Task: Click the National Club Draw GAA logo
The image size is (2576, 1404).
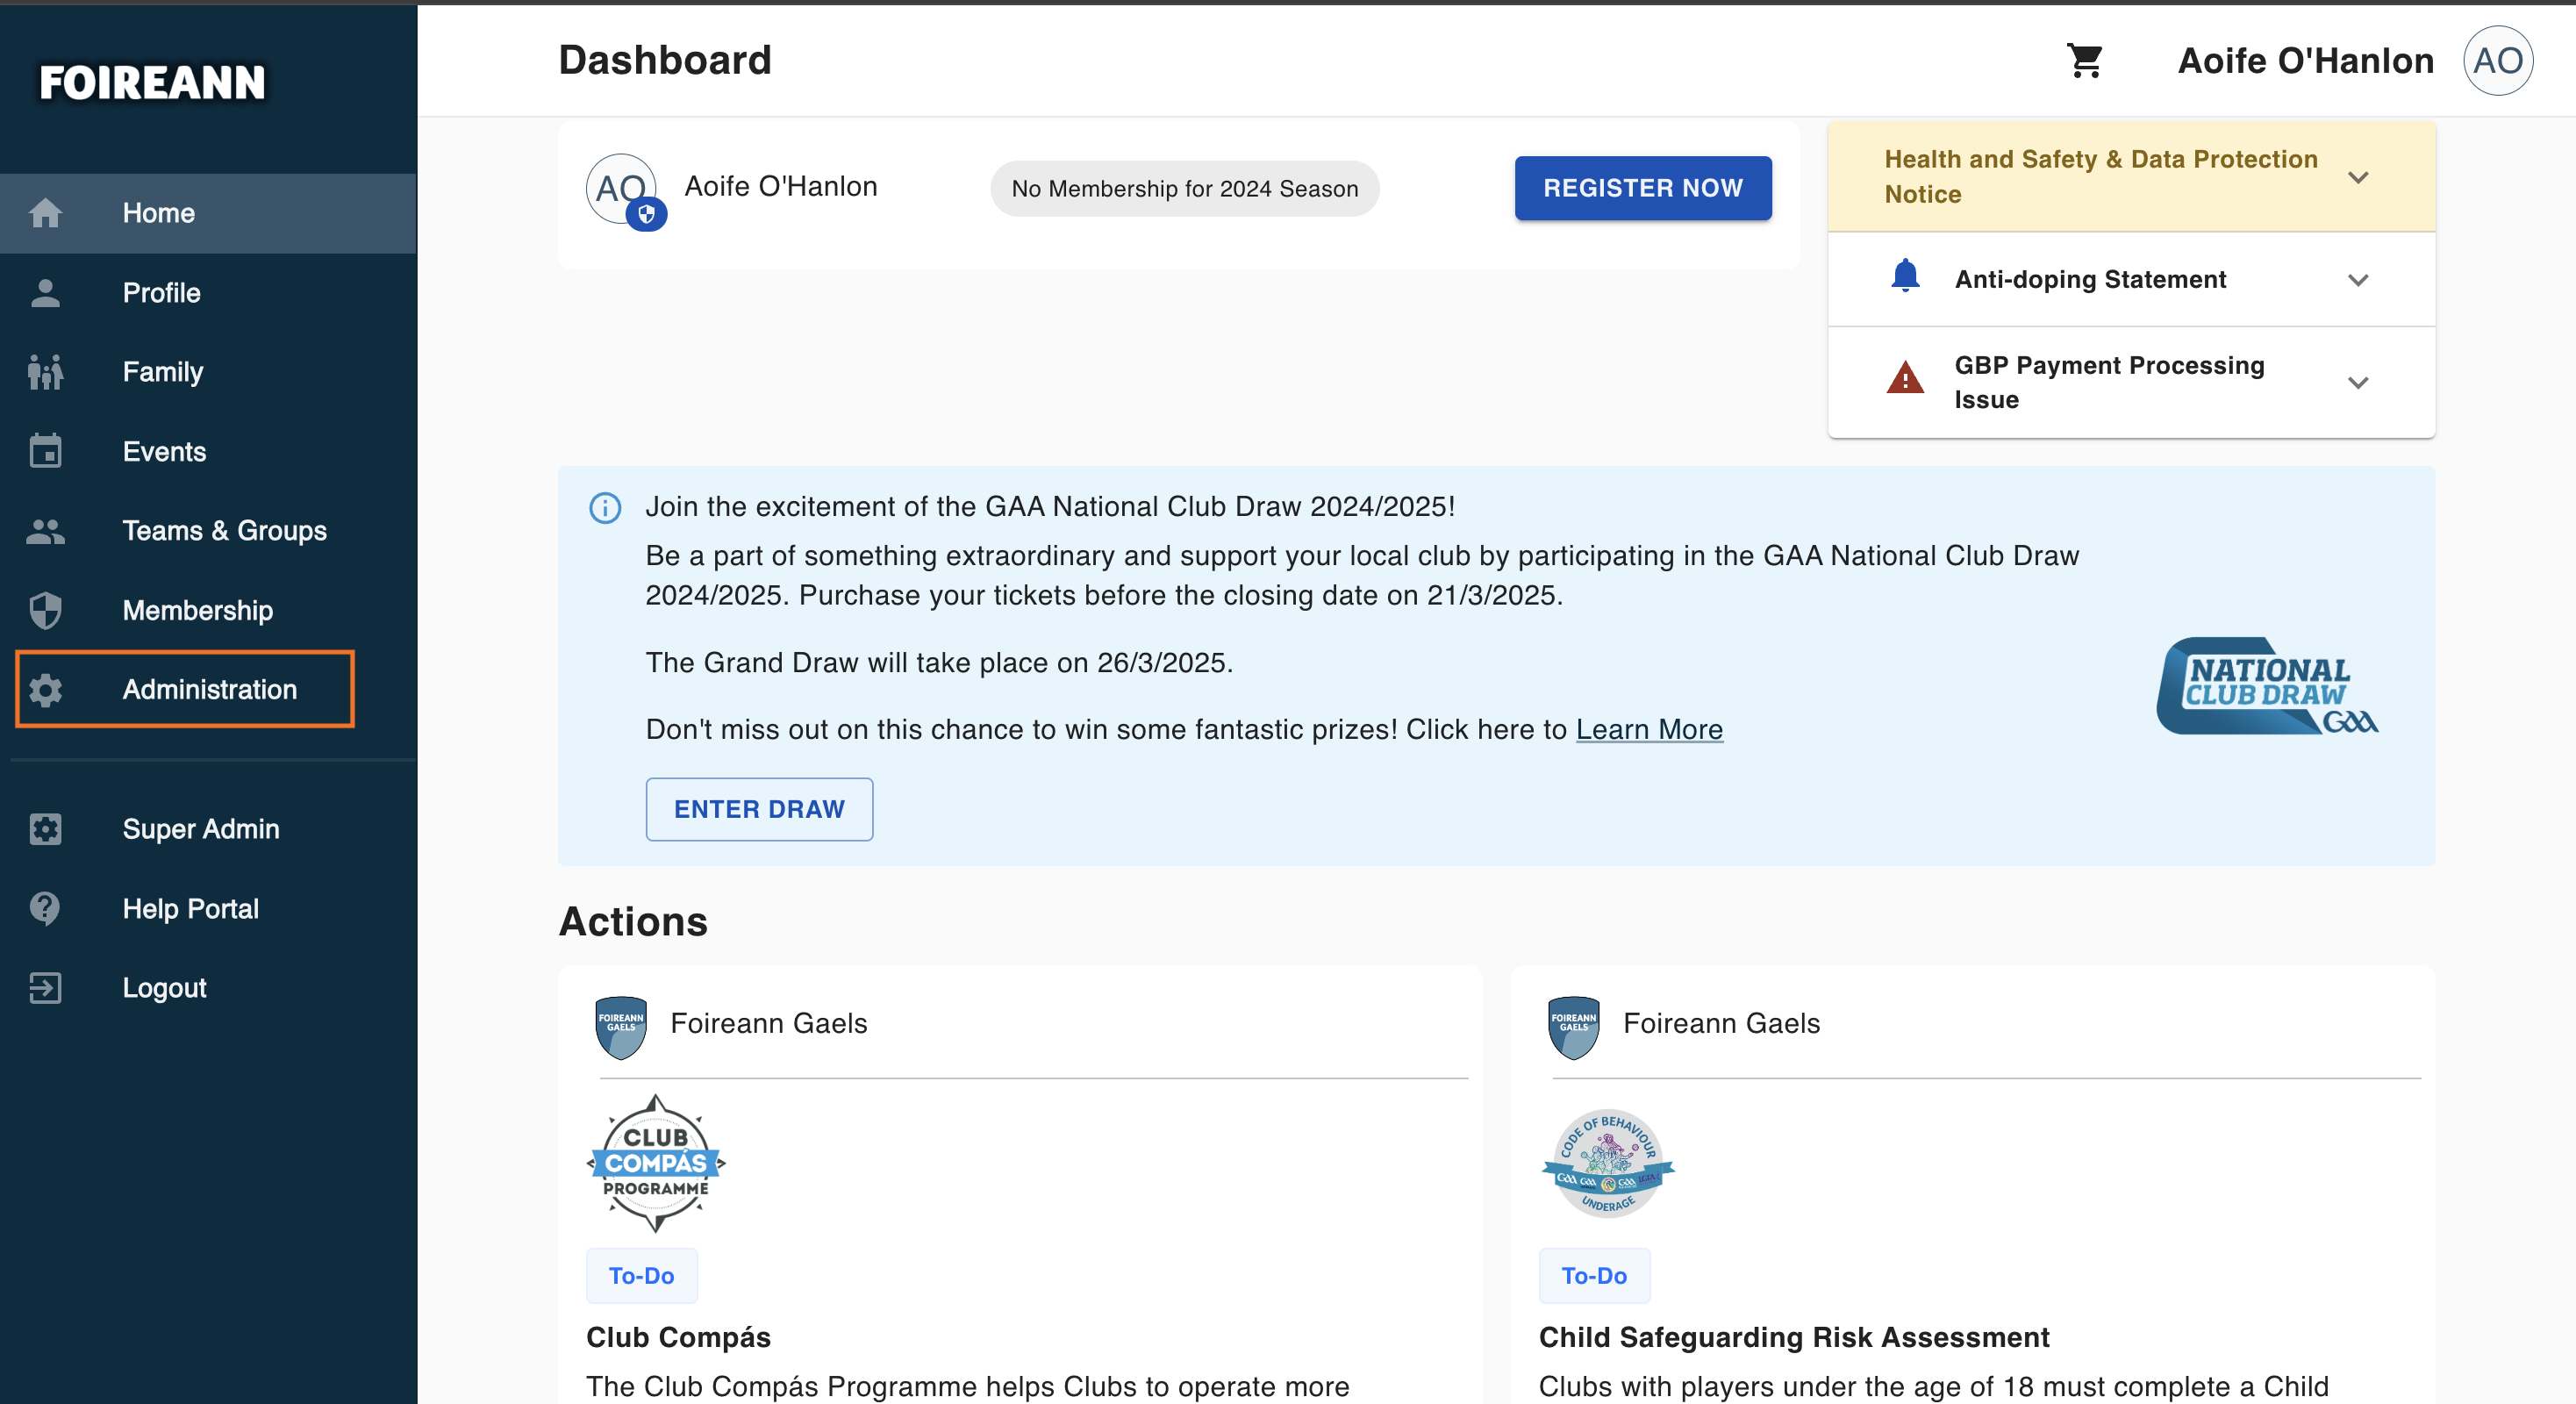Action: pos(2266,686)
